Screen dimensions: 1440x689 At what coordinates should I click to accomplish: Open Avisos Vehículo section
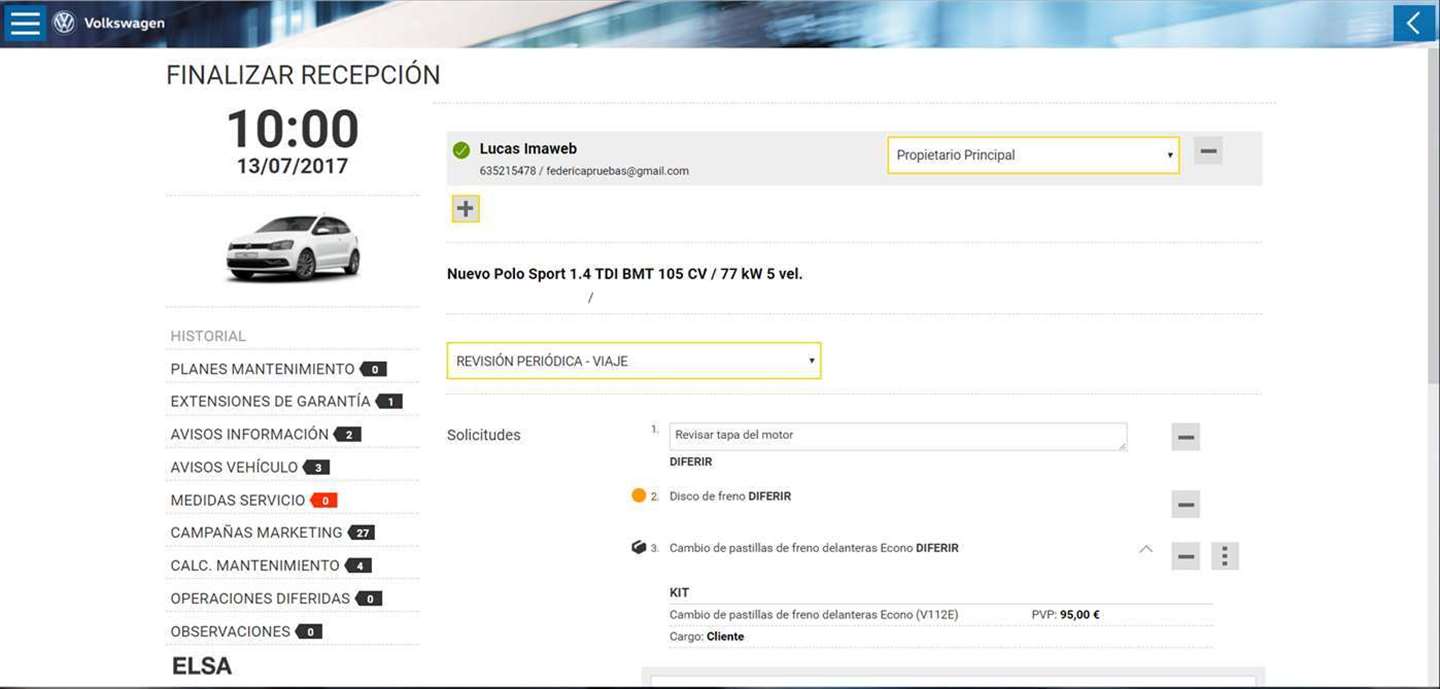coord(234,467)
